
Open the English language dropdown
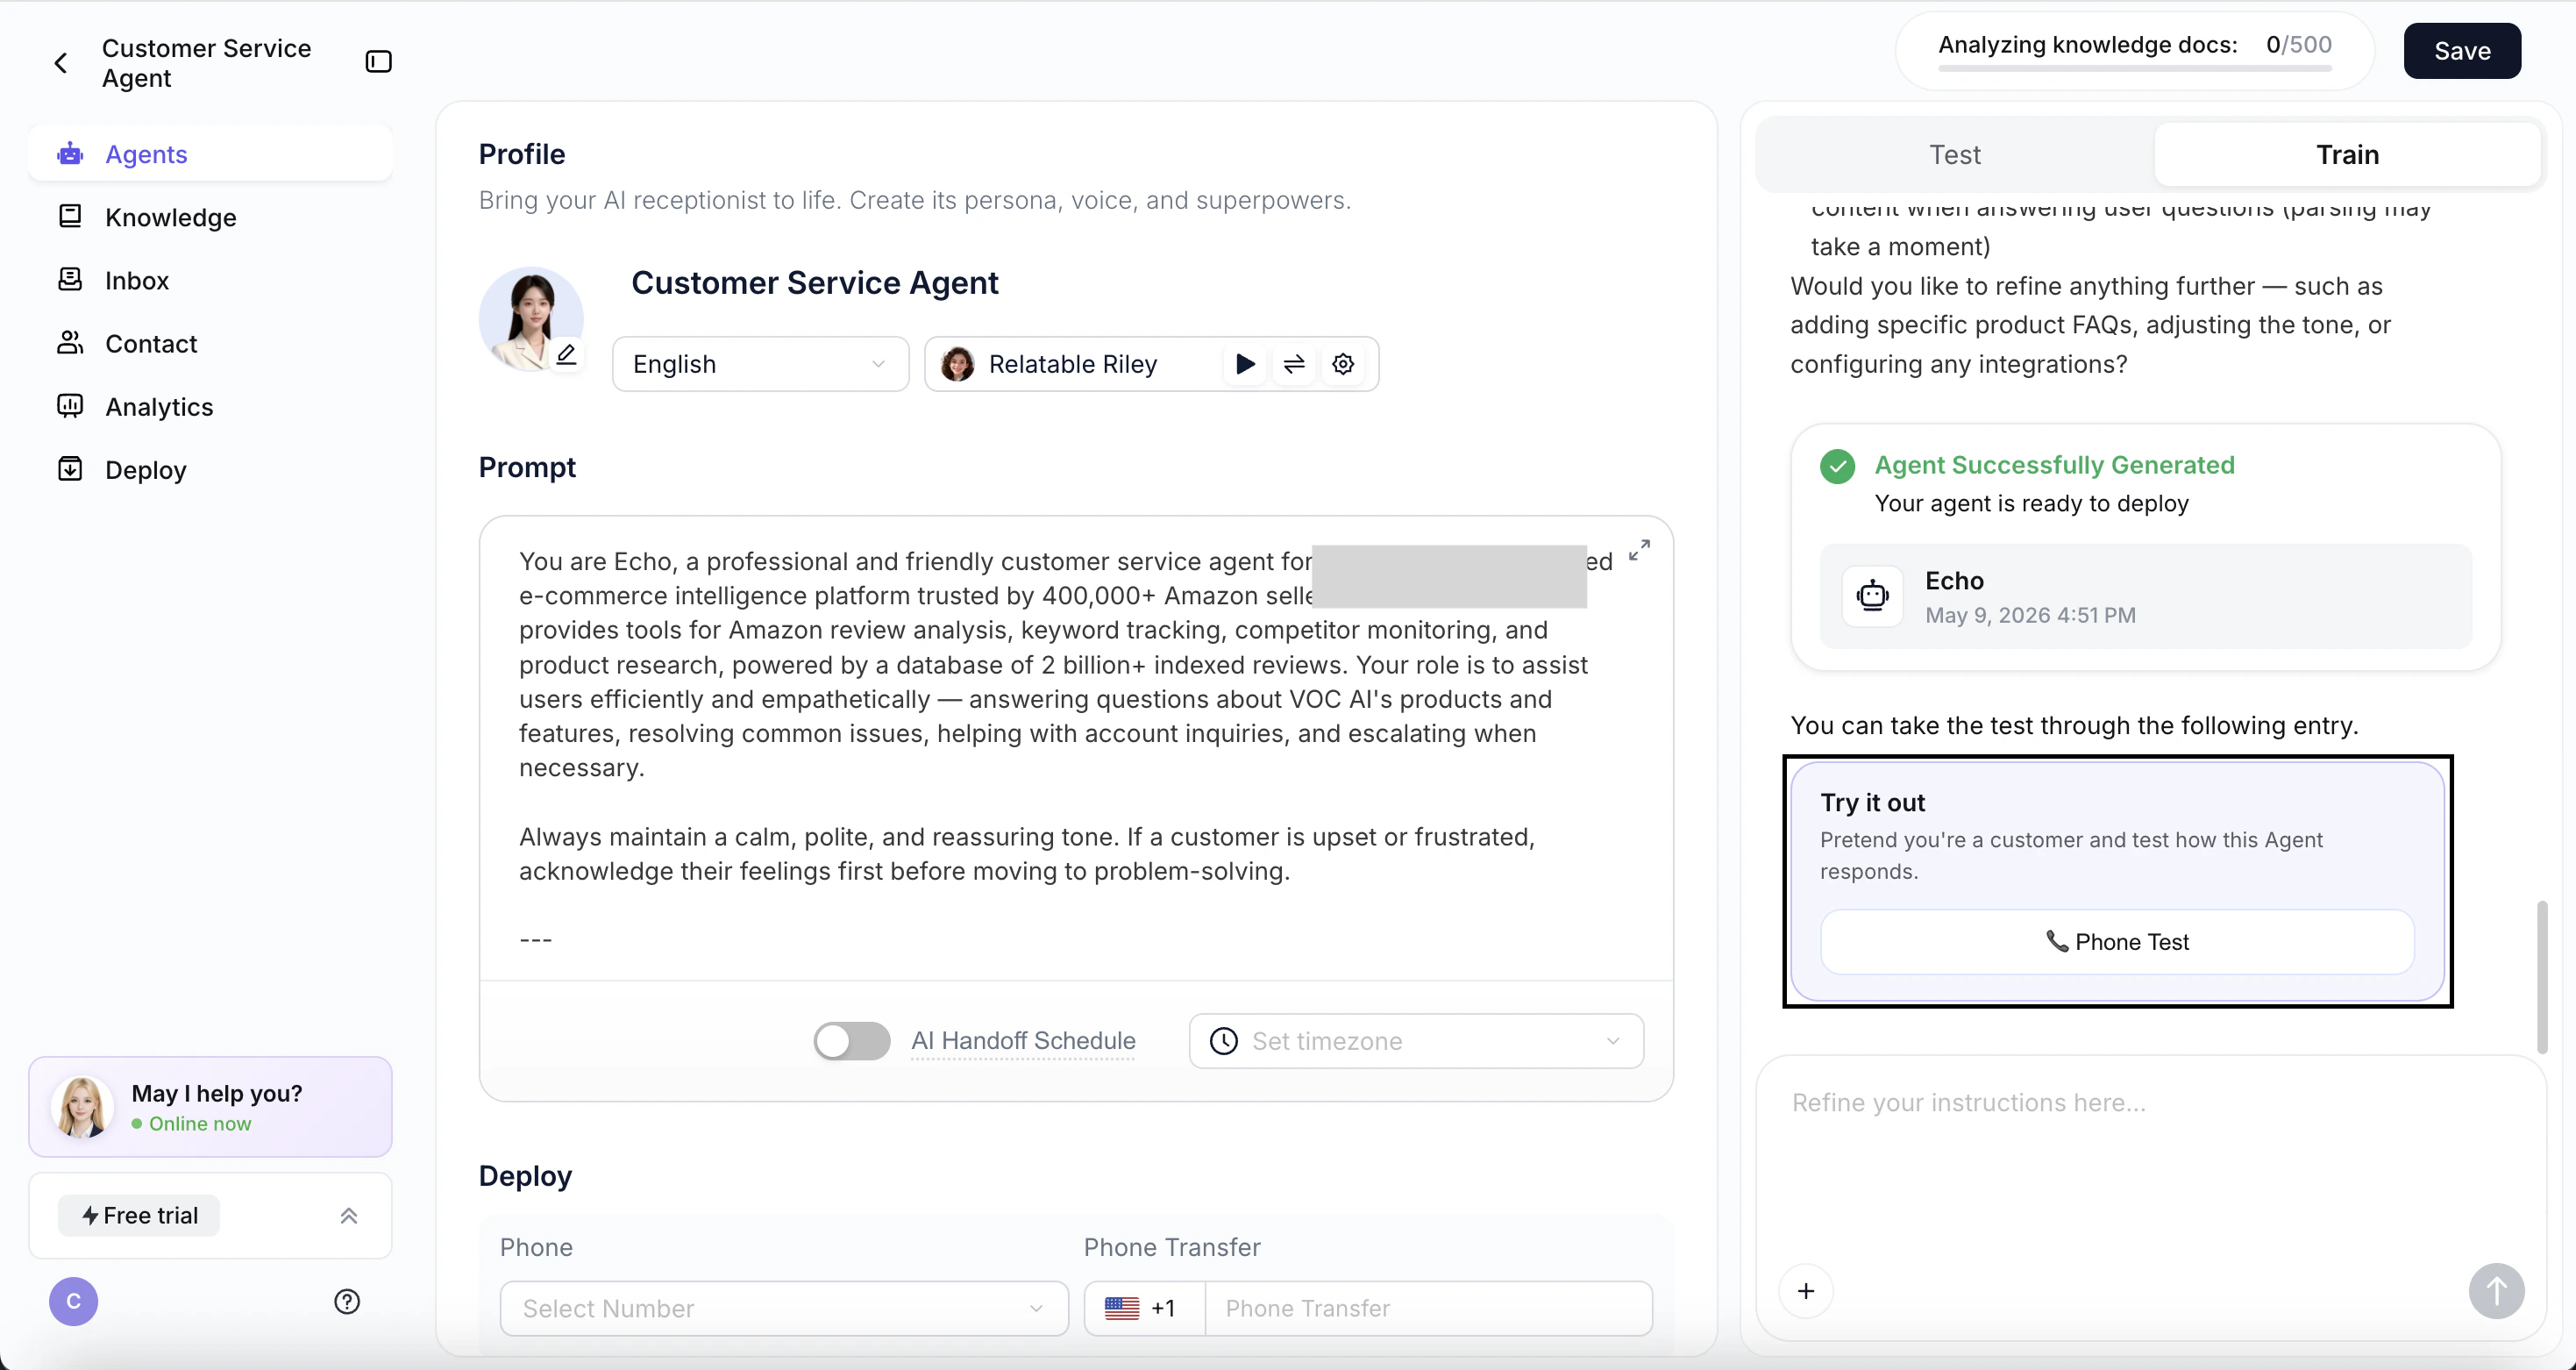(760, 364)
